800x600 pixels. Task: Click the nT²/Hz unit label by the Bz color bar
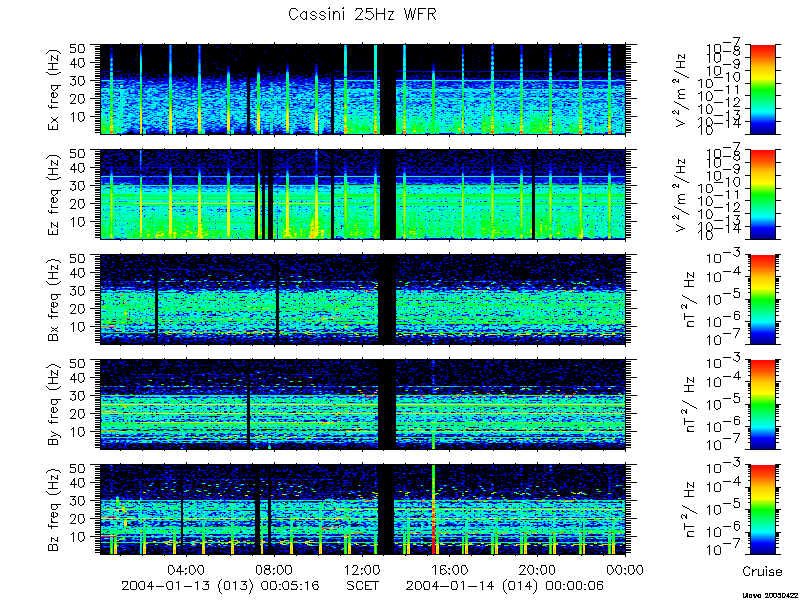coord(691,510)
